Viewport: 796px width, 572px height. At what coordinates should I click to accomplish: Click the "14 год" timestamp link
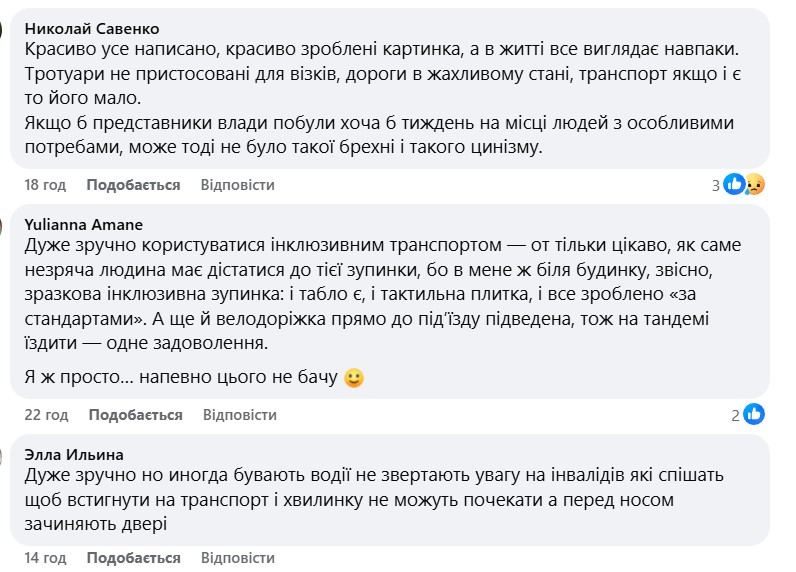tap(45, 558)
